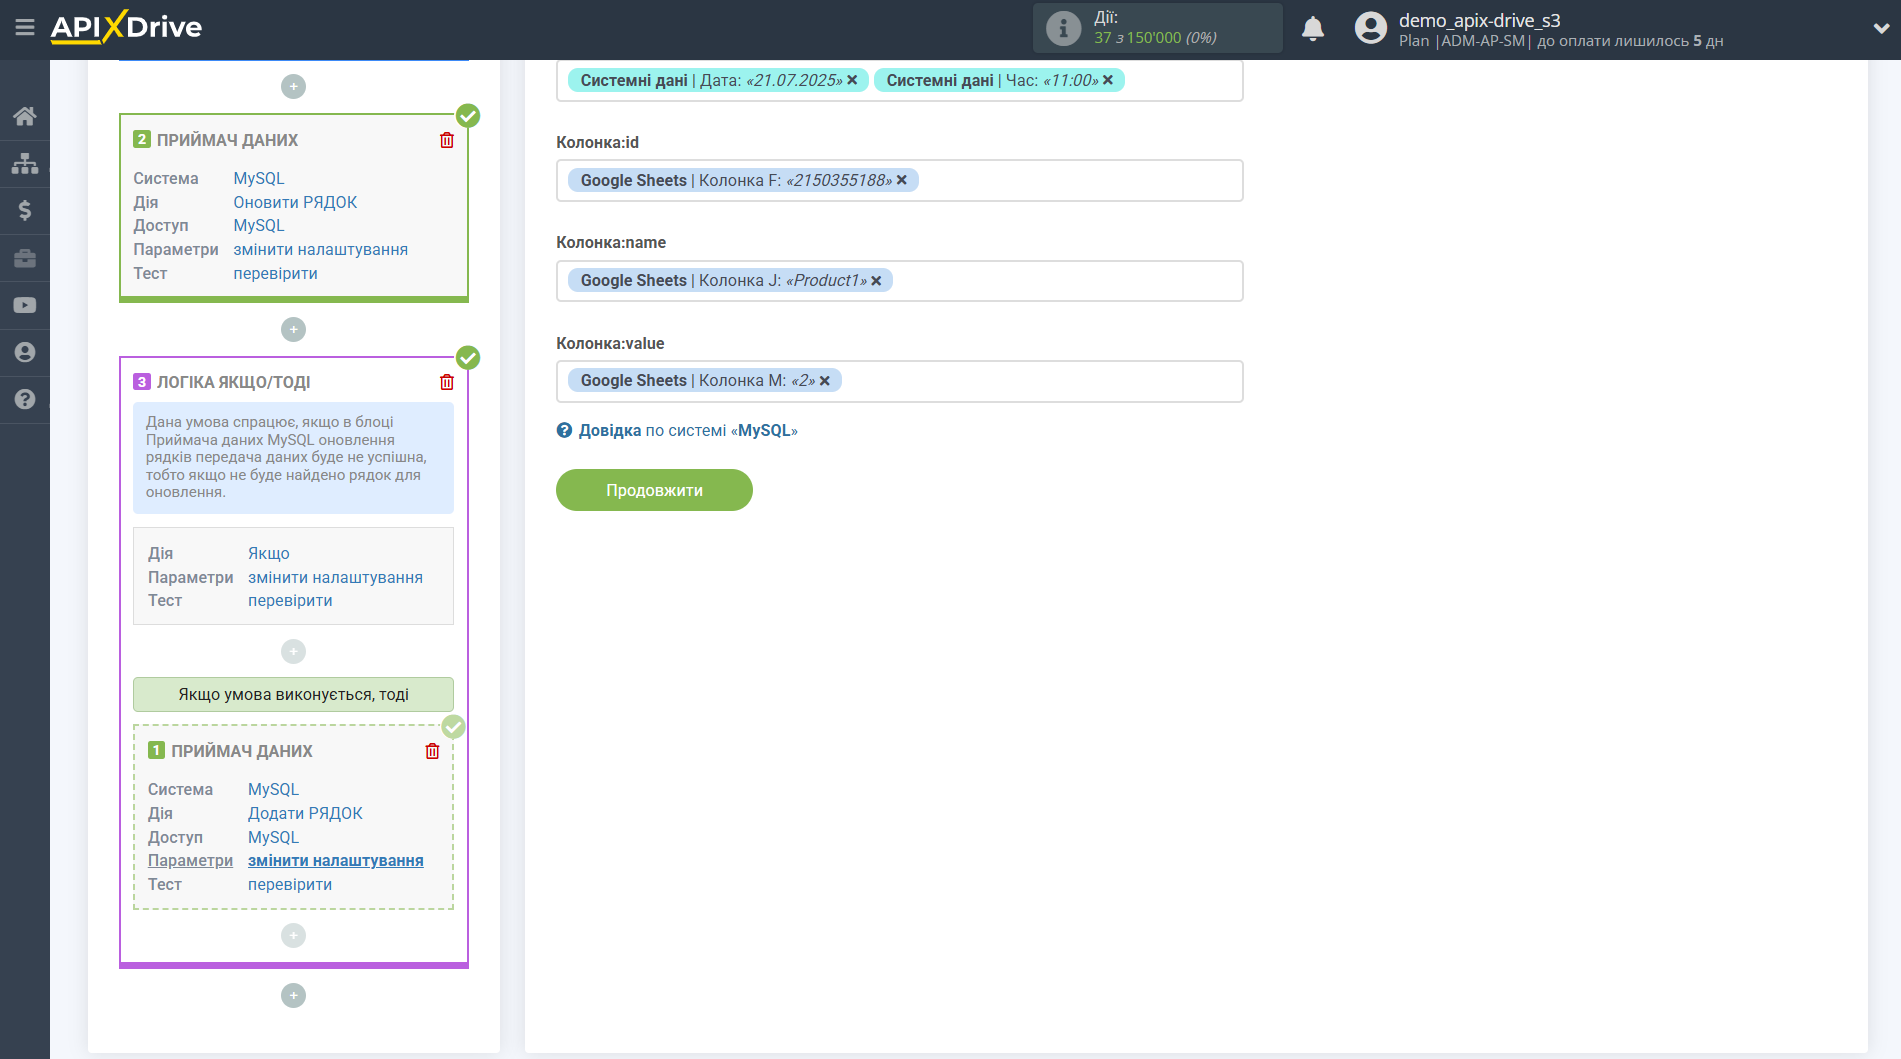
Task: Add block between receiver and logic
Action: coord(293,329)
